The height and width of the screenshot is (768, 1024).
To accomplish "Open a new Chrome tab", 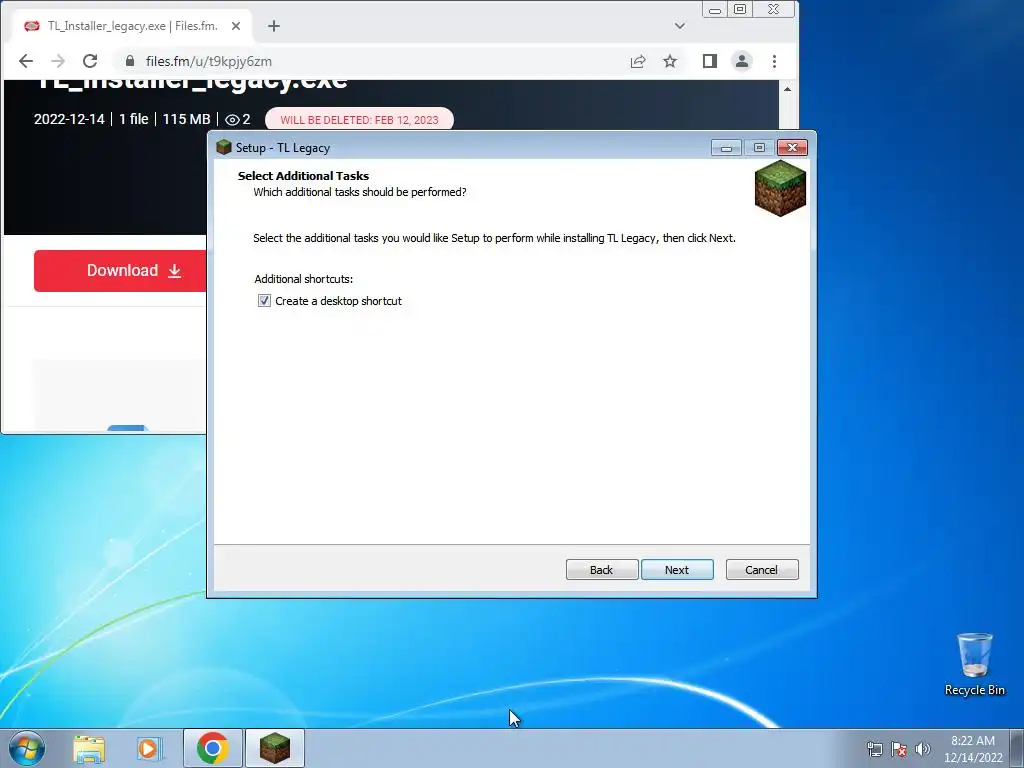I will pyautogui.click(x=274, y=26).
